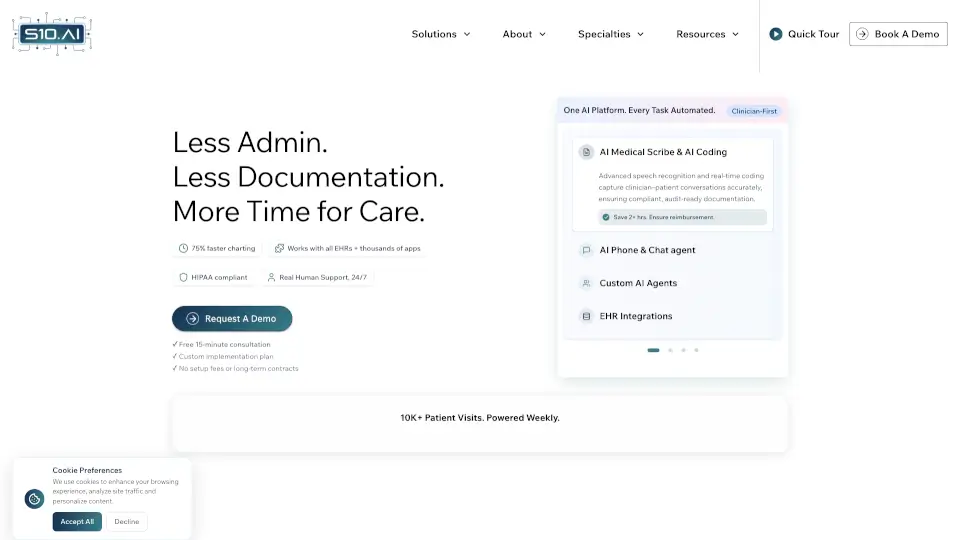Click the AI Phone & Chat agent icon

pyautogui.click(x=587, y=250)
